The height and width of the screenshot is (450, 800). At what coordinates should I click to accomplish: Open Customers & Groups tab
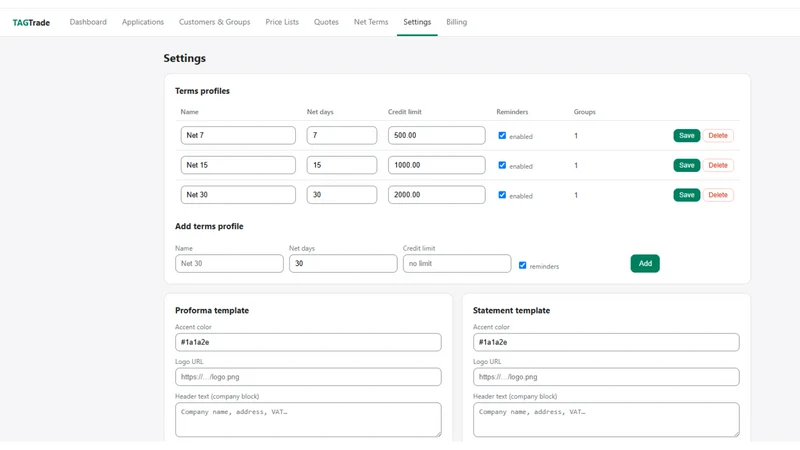214,22
